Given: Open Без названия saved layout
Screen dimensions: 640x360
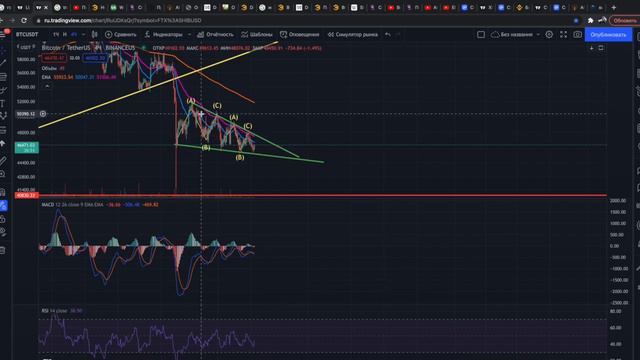Looking at the screenshot, I should pyautogui.click(x=512, y=35).
